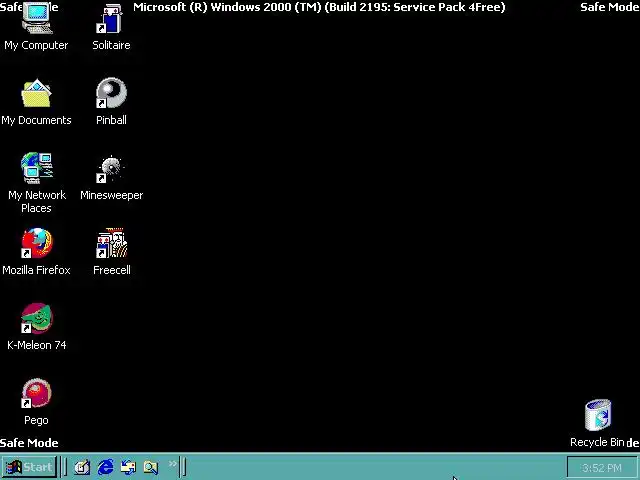Expand the Quick Launch overflow chevron
The width and height of the screenshot is (640, 480).
[x=173, y=464]
